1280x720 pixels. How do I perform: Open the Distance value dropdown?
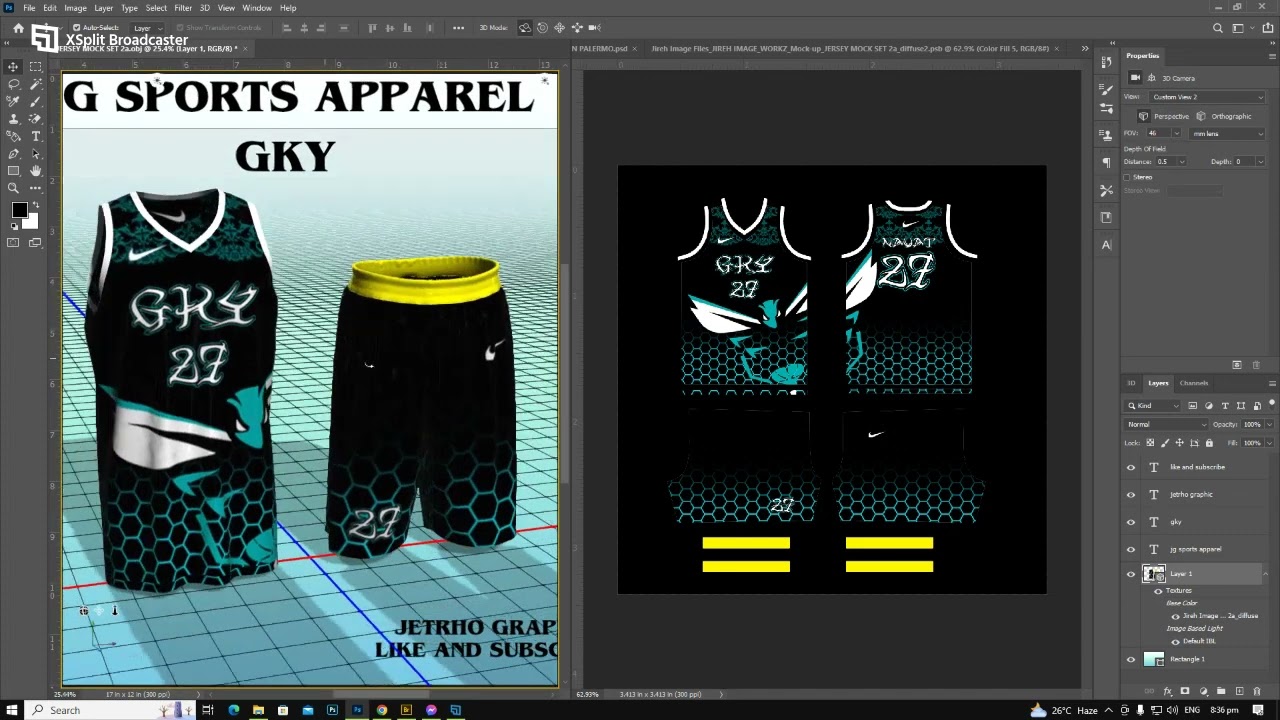[x=1182, y=161]
